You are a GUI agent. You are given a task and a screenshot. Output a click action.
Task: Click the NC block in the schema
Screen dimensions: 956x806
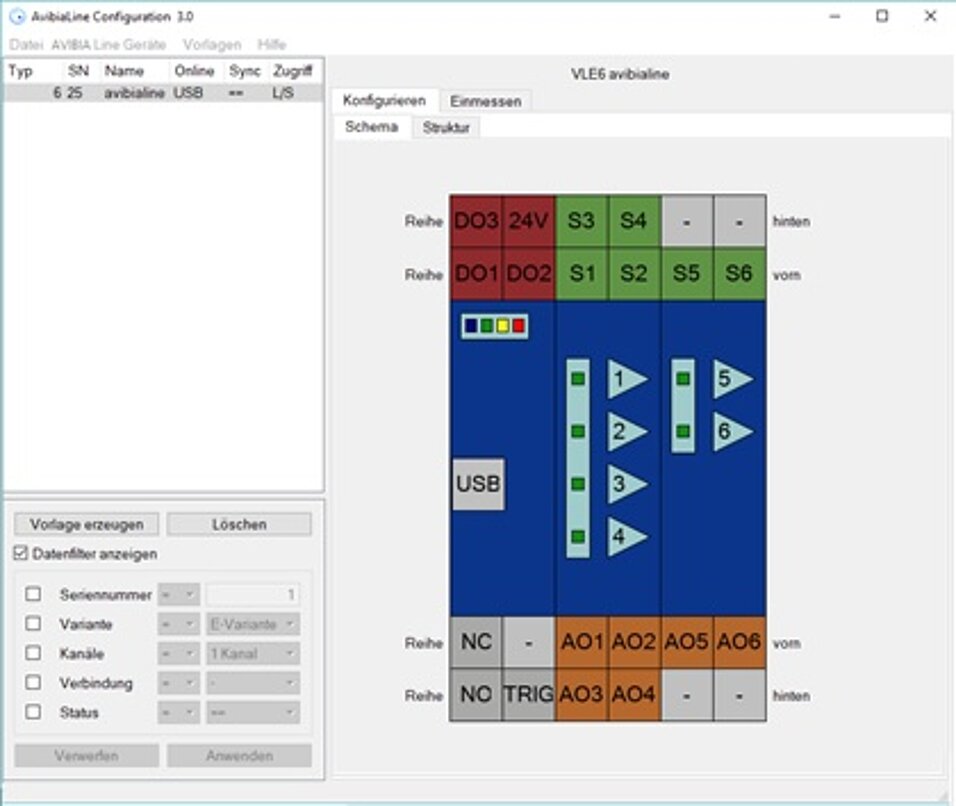pyautogui.click(x=477, y=642)
